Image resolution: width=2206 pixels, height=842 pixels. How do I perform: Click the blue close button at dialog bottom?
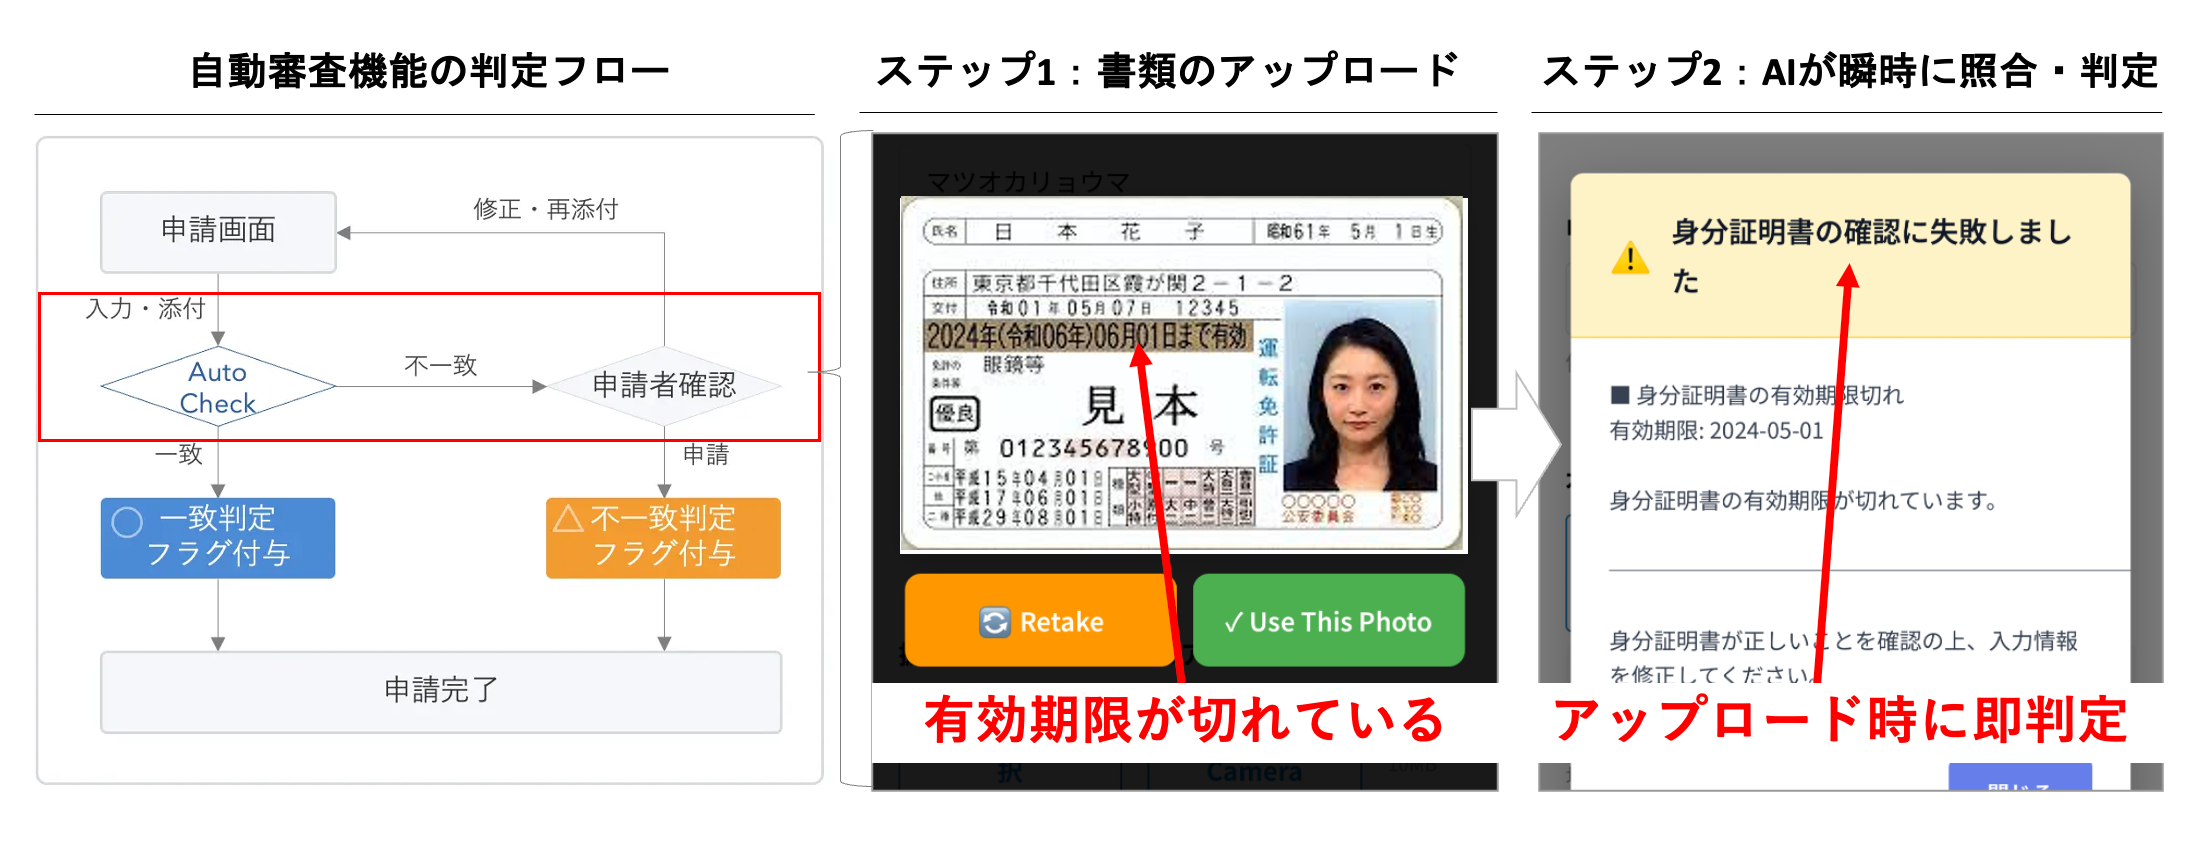(x=2020, y=778)
